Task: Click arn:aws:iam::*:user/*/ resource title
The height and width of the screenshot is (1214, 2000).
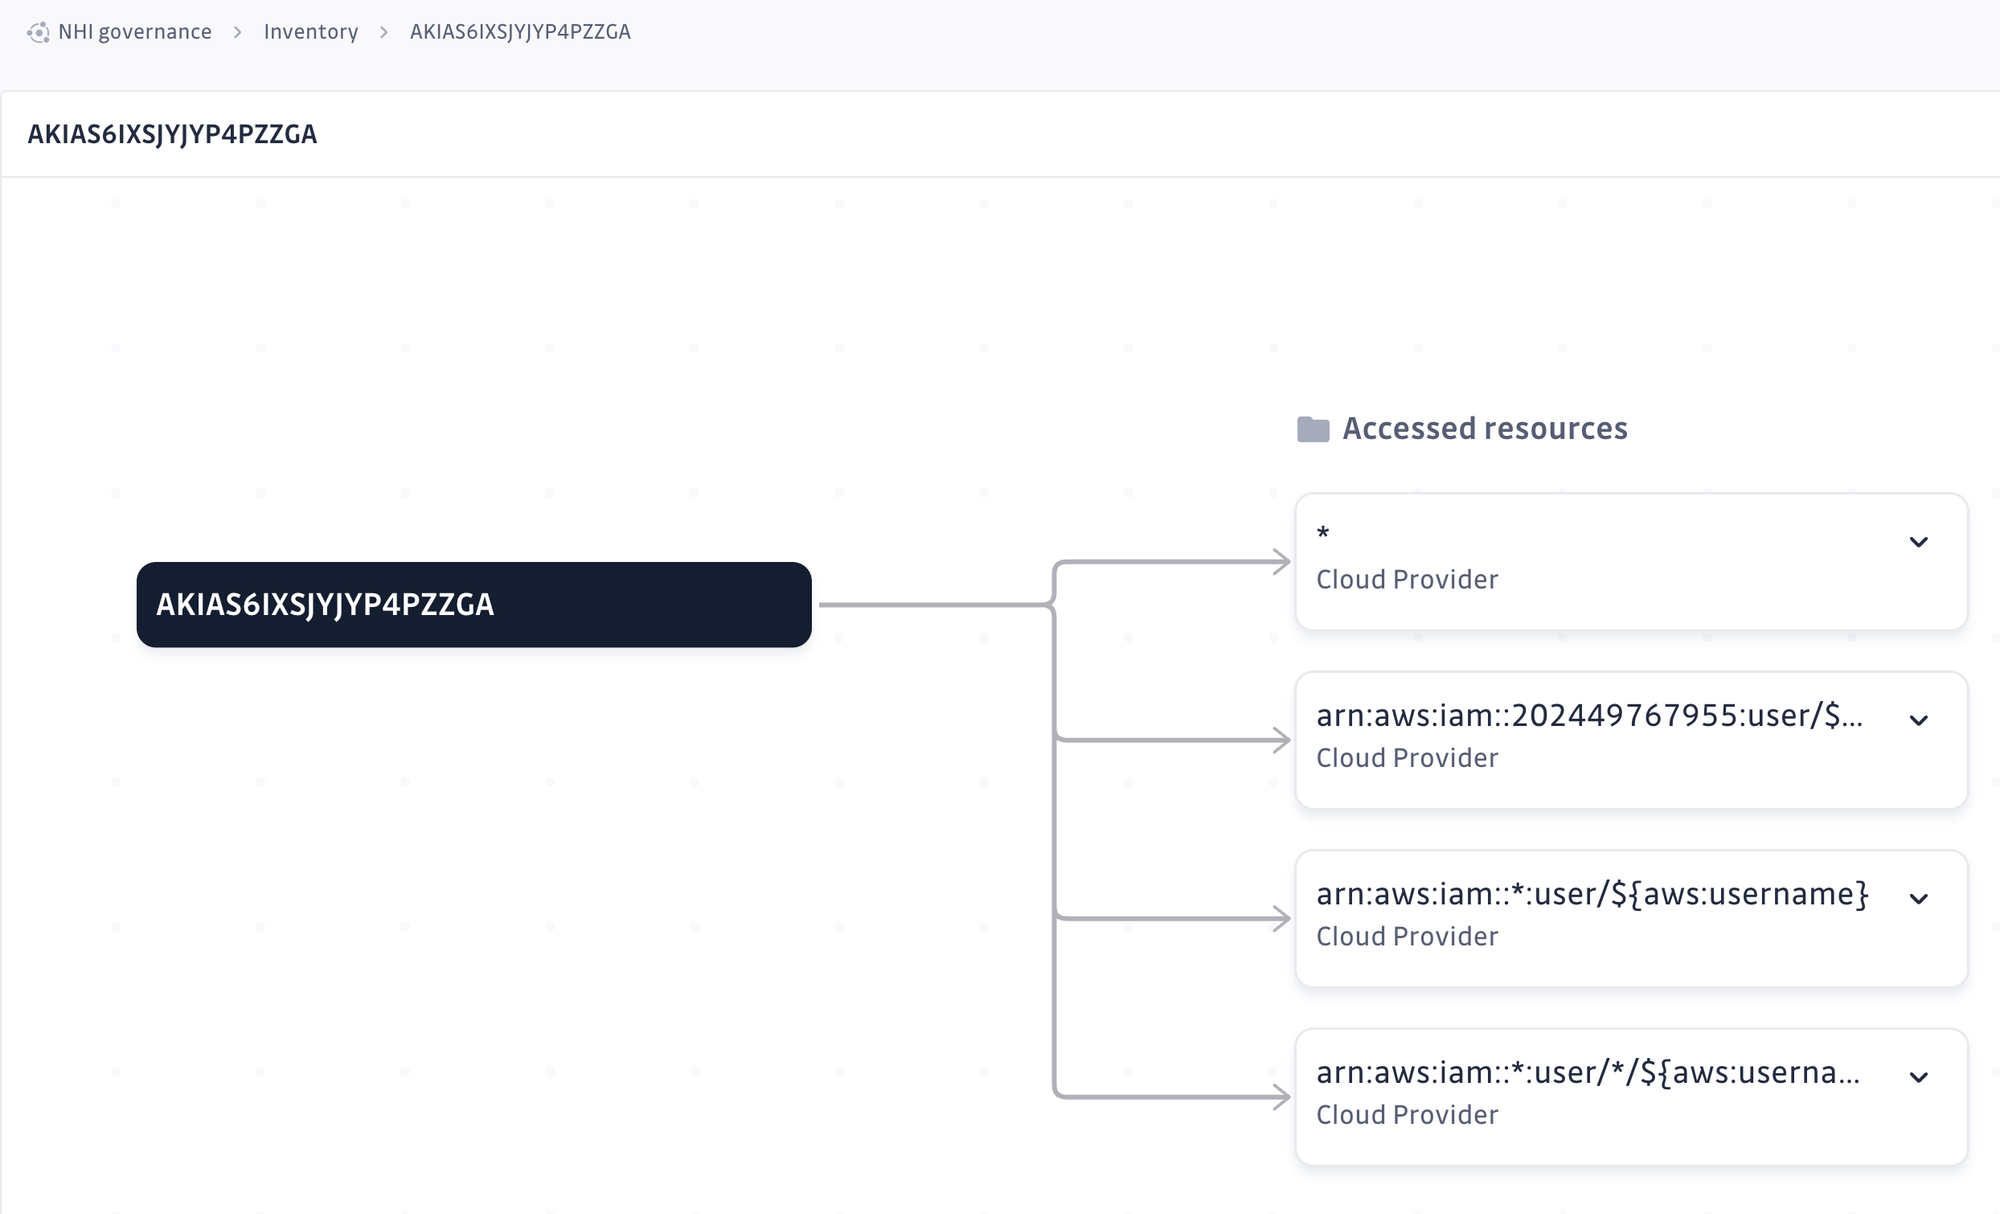Action: click(x=1587, y=1073)
